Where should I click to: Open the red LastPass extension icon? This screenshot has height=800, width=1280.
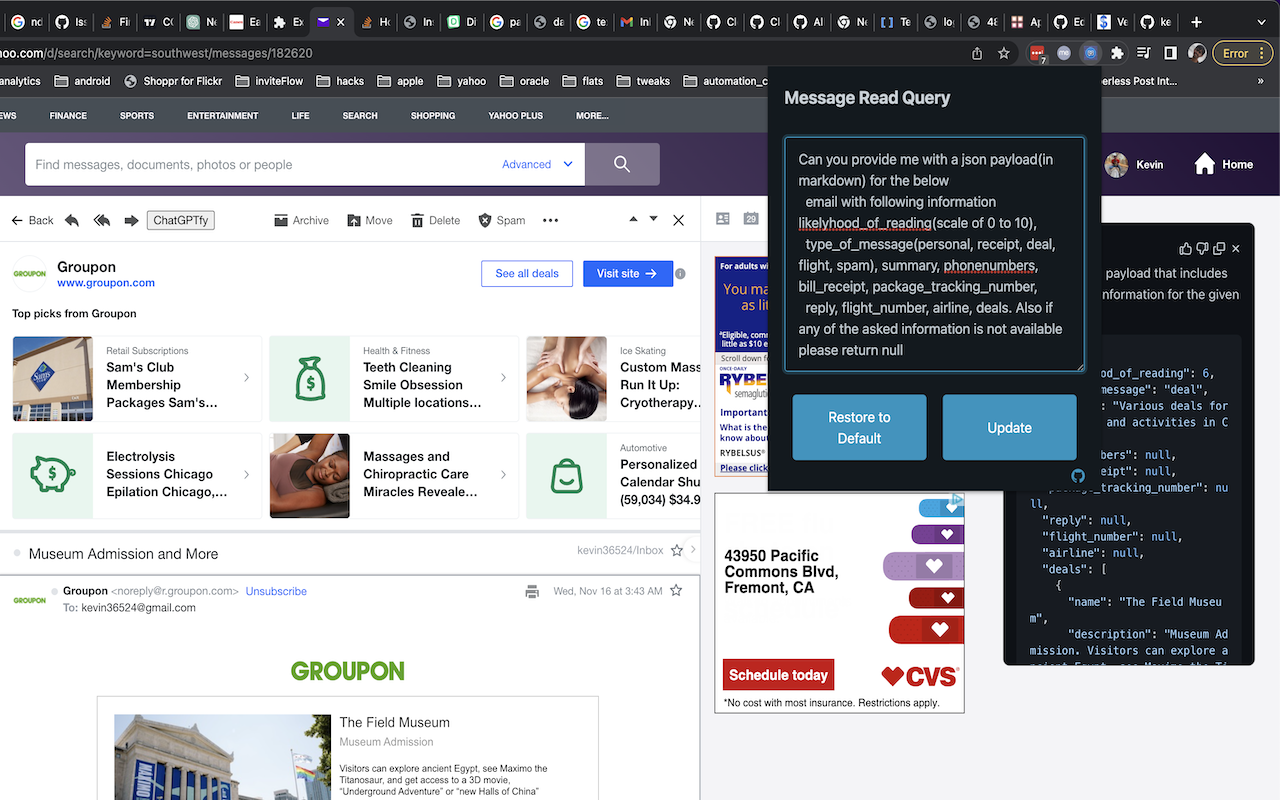[x=1037, y=54]
